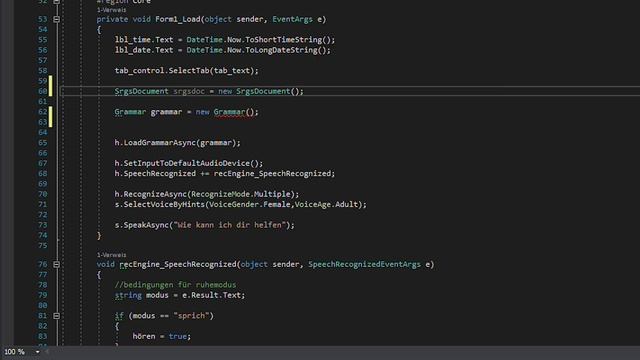Click 'h.RecognizeAsync(RecognizeMode.Multiple);' on line 70
This screenshot has width=640, height=360.
[x=207, y=194]
